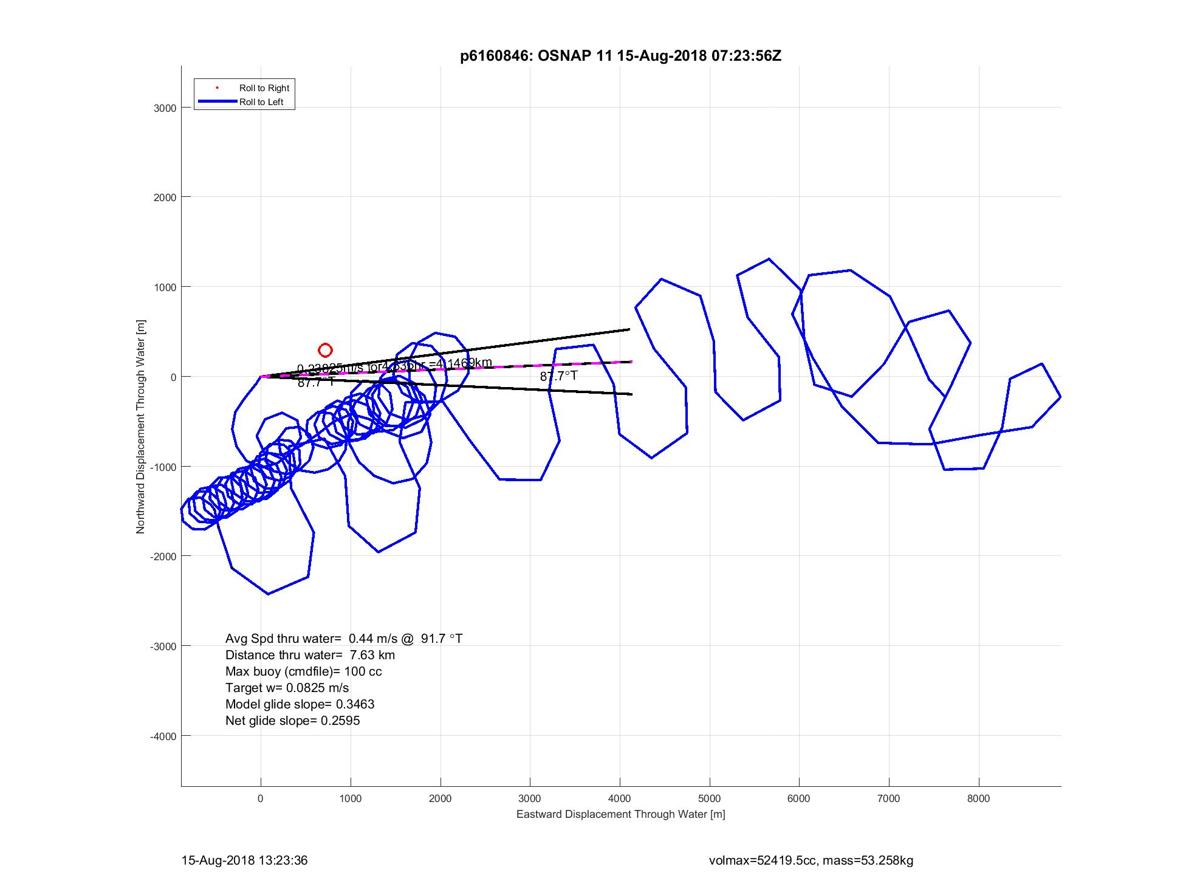This screenshot has height=885, width=1200.
Task: Click the 0 tick on the northward axis
Action: 173,377
